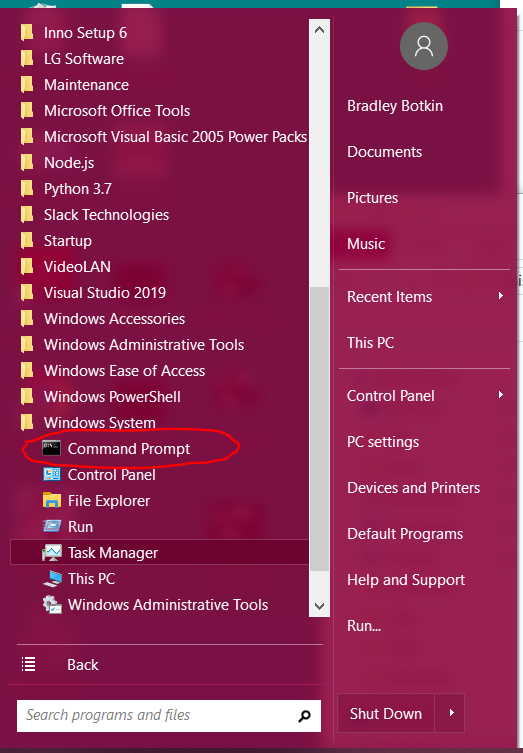This screenshot has width=523, height=753.
Task: Click the Run icon in Windows System
Action: [x=51, y=526]
